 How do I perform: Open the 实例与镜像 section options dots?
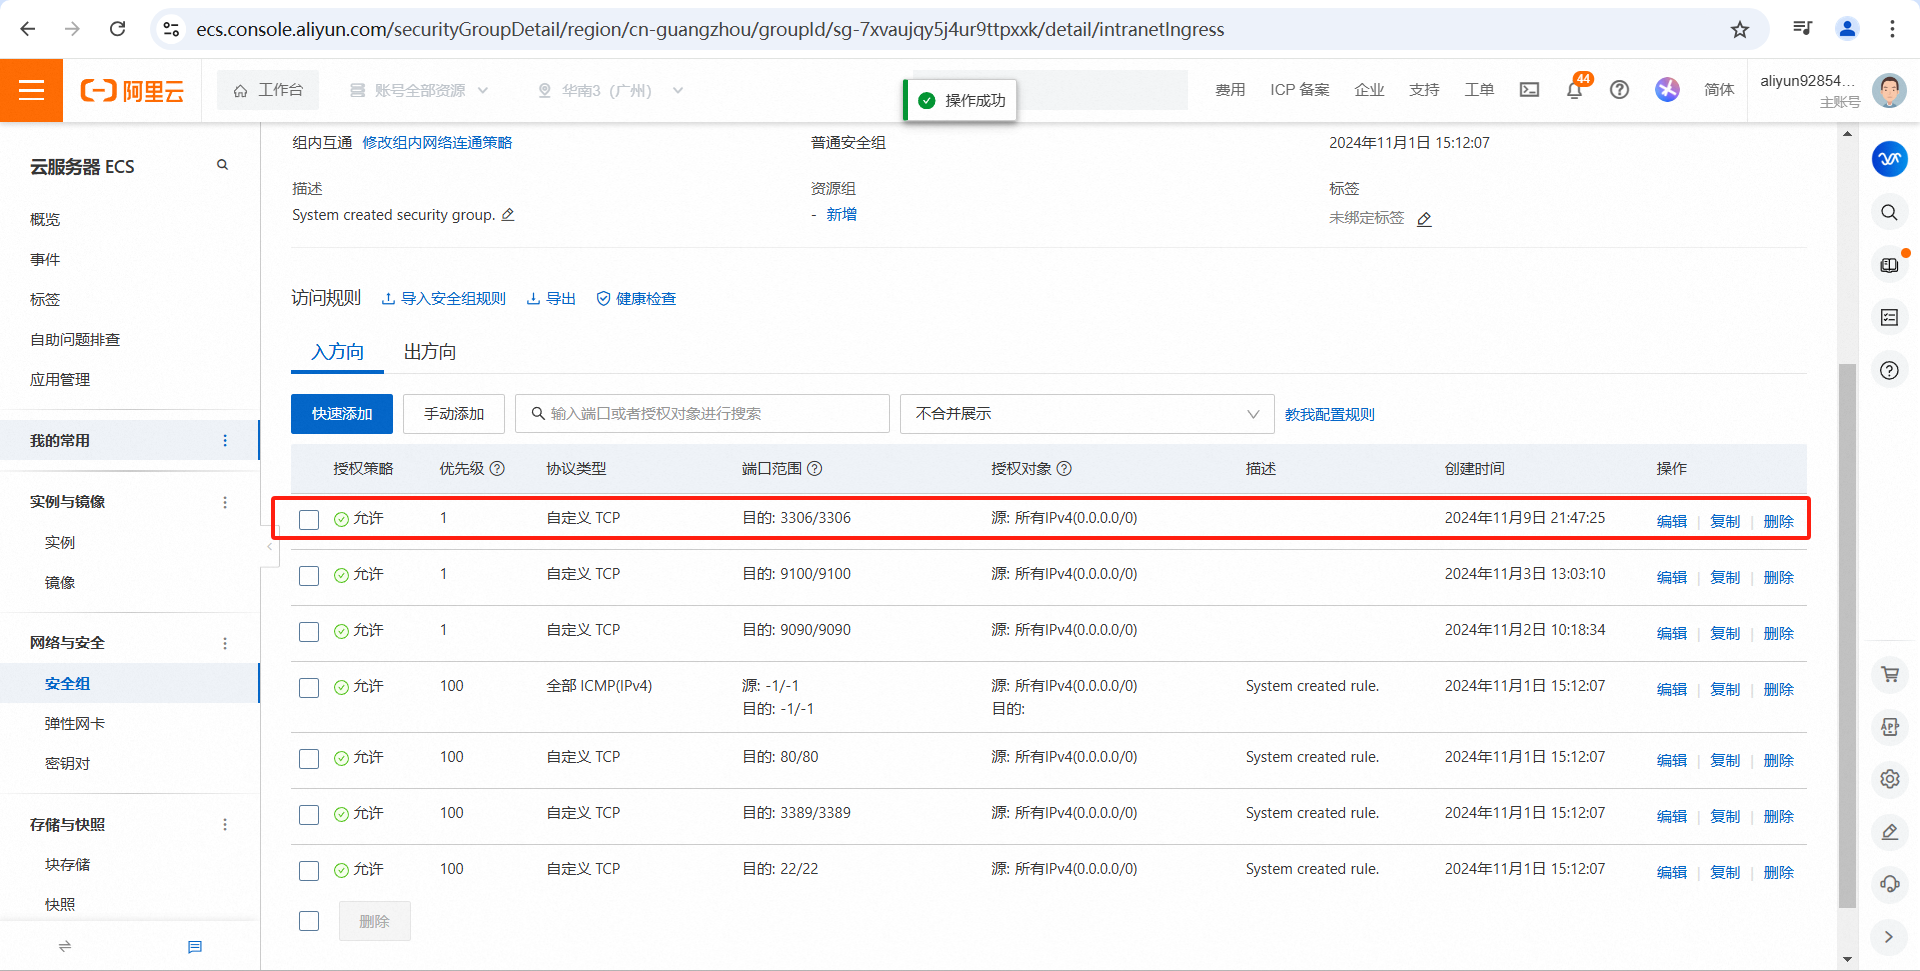coord(225,502)
